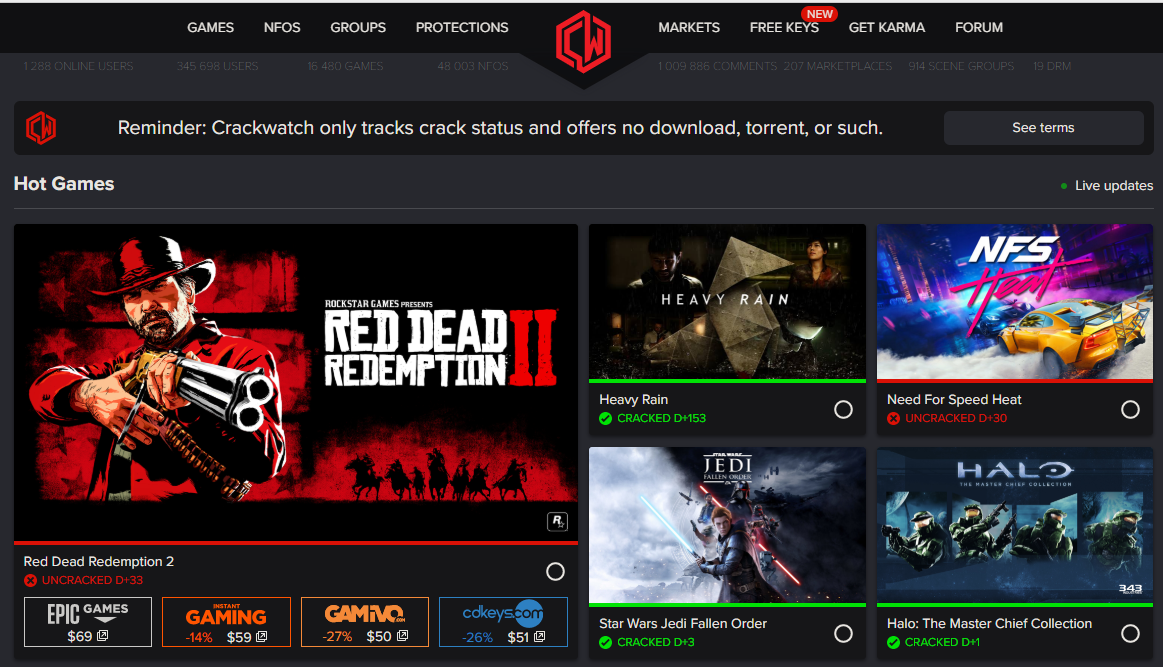The image size is (1163, 667).
Task: Click the UNCRACKED D+30 status text
Action: 956,418
